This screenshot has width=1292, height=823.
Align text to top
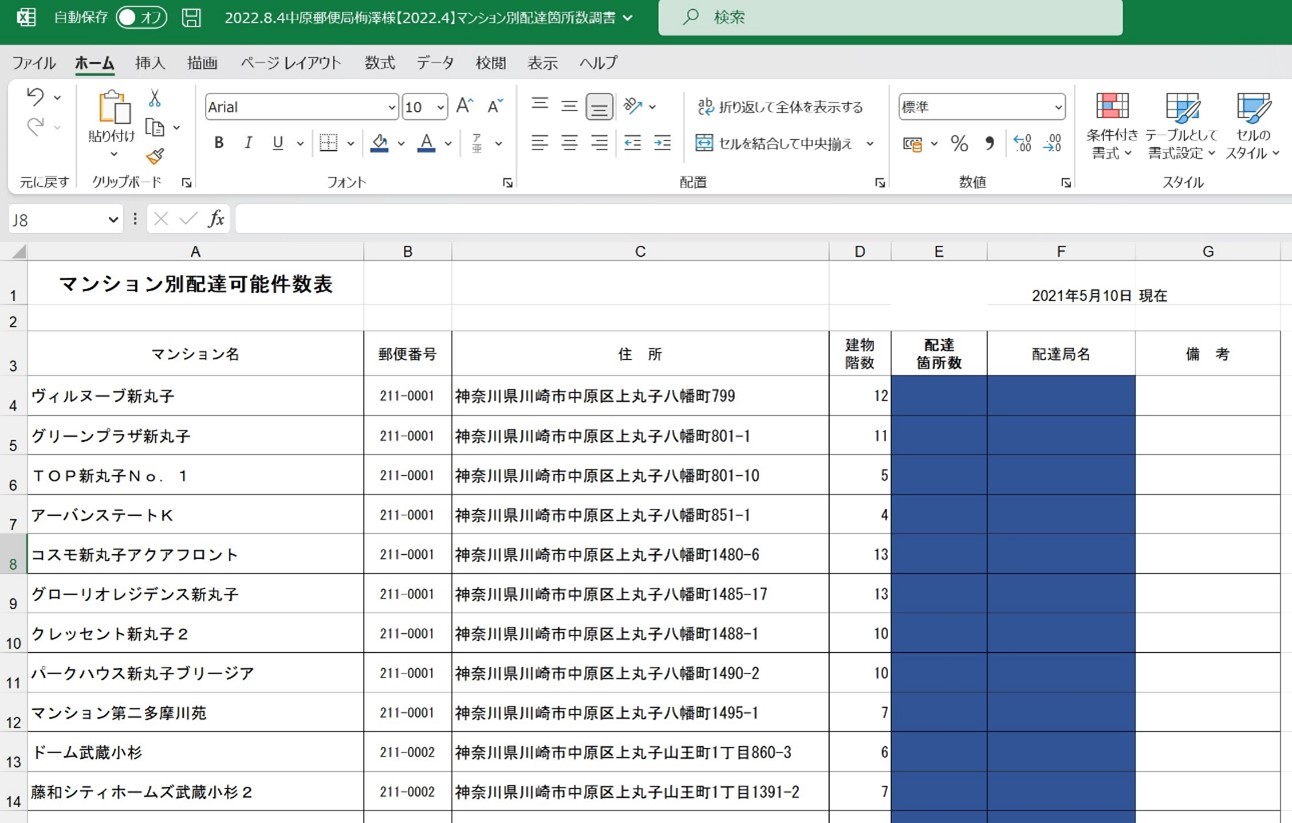point(540,106)
